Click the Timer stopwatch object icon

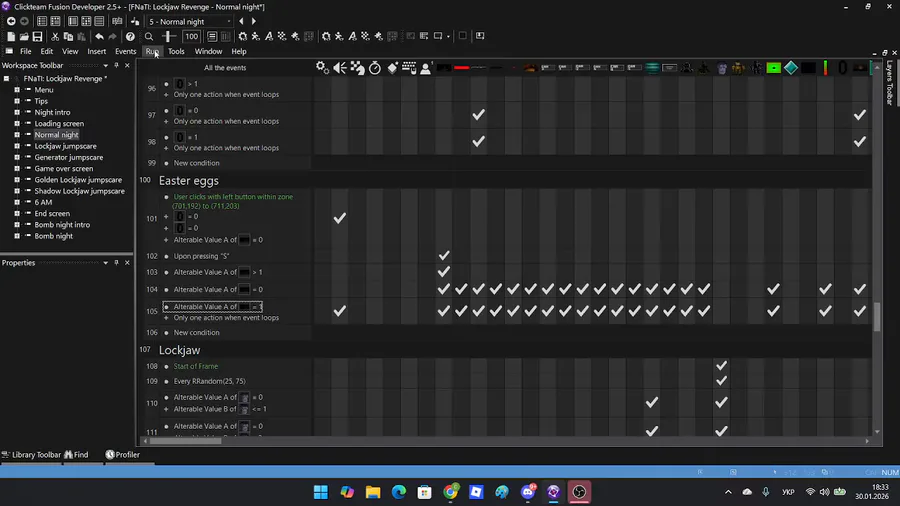(375, 68)
